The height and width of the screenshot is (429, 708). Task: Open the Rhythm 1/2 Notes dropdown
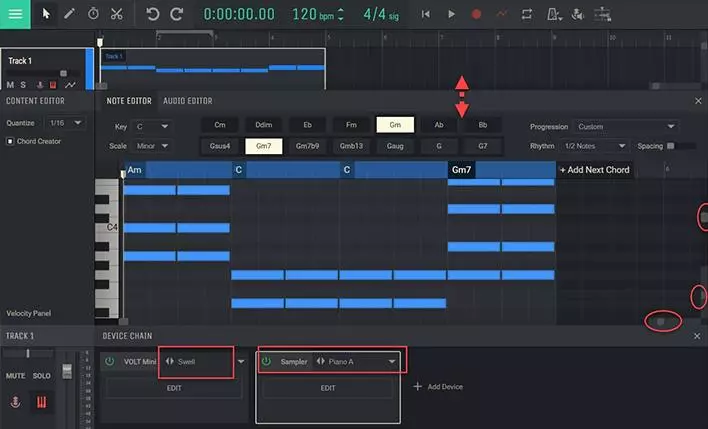click(x=595, y=146)
